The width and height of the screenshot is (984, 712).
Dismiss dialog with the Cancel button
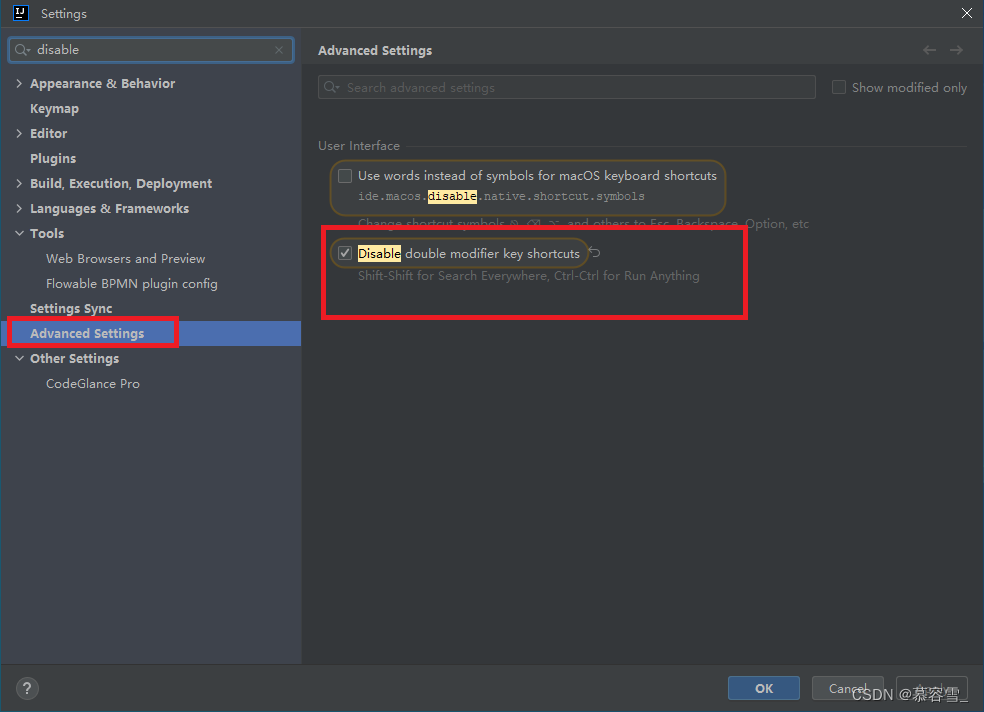click(x=847, y=688)
